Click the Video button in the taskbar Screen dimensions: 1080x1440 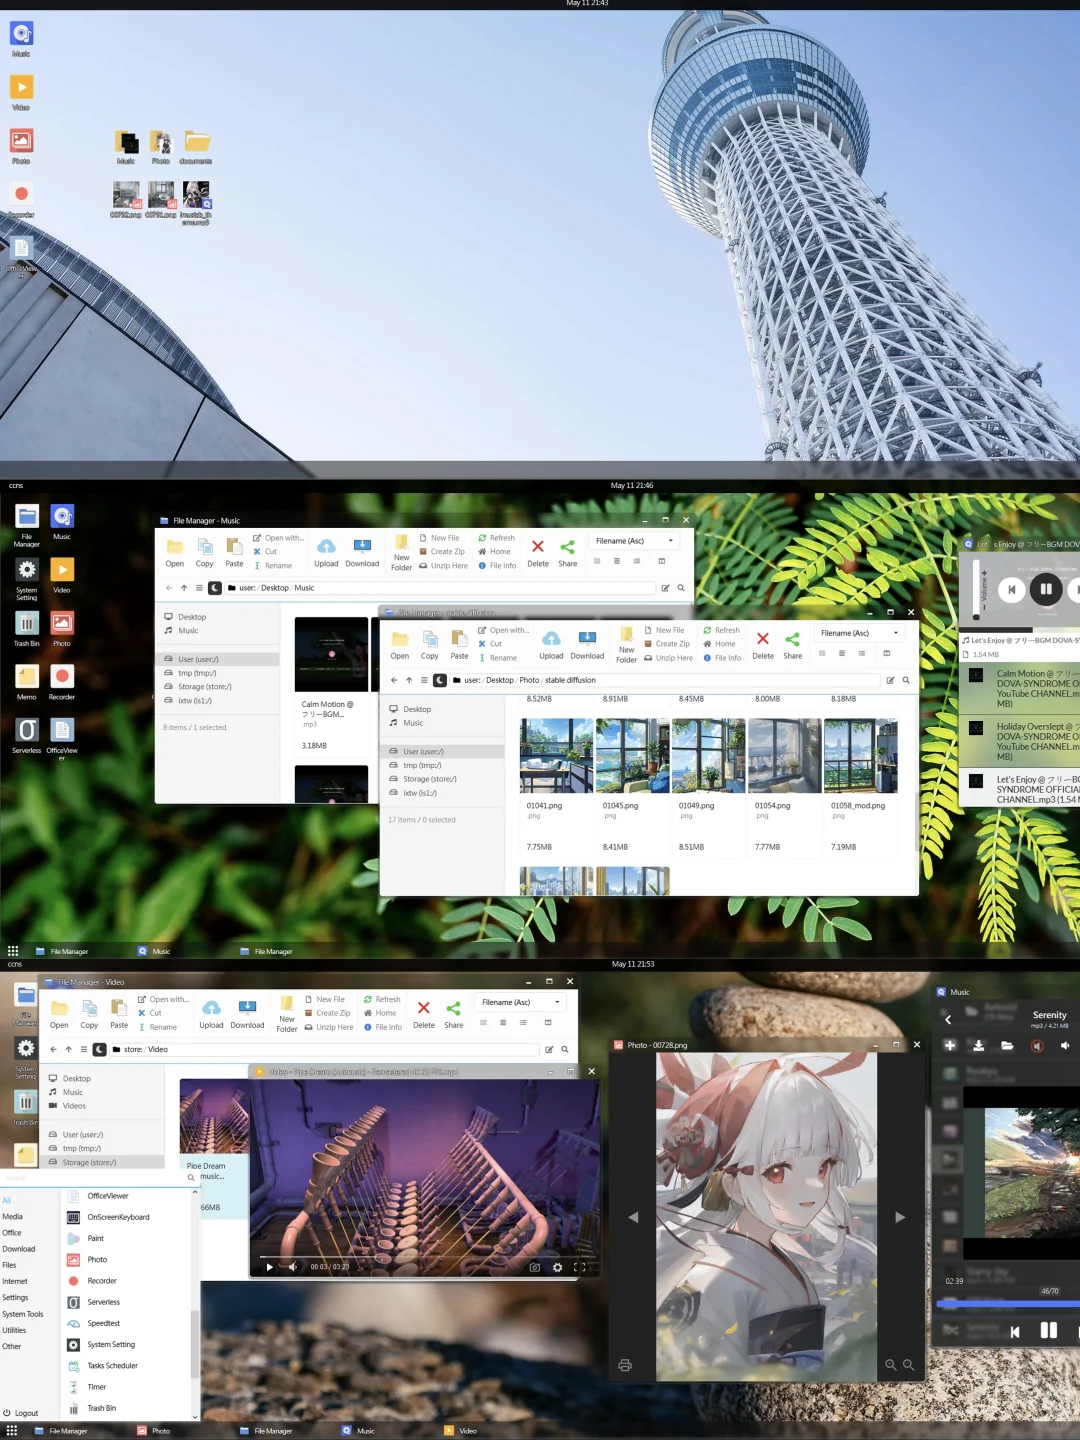pos(461,1431)
